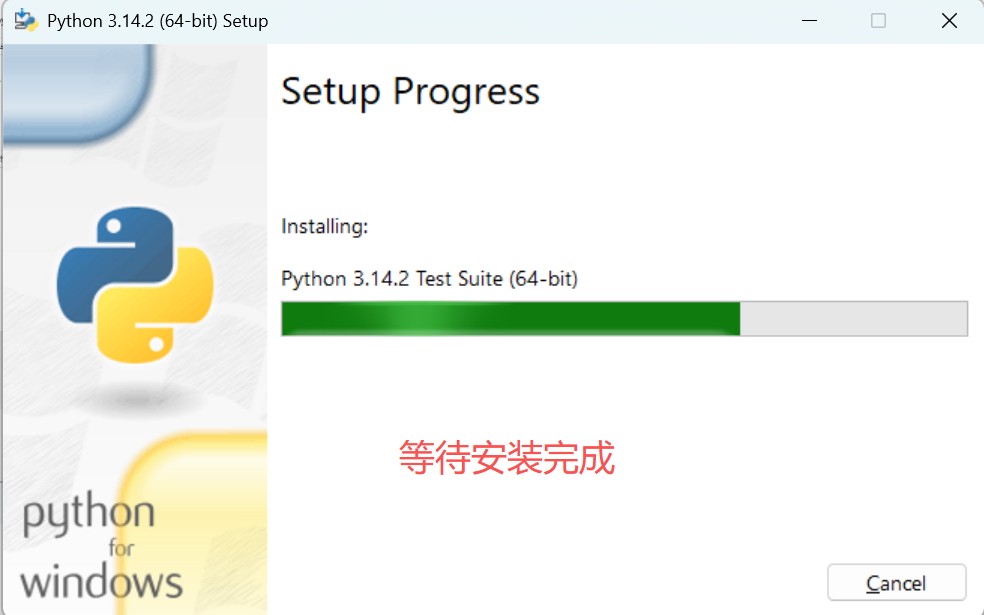Select the "Python 3.14.2 Test Suite (64-bit)" text
984x615 pixels.
[429, 279]
